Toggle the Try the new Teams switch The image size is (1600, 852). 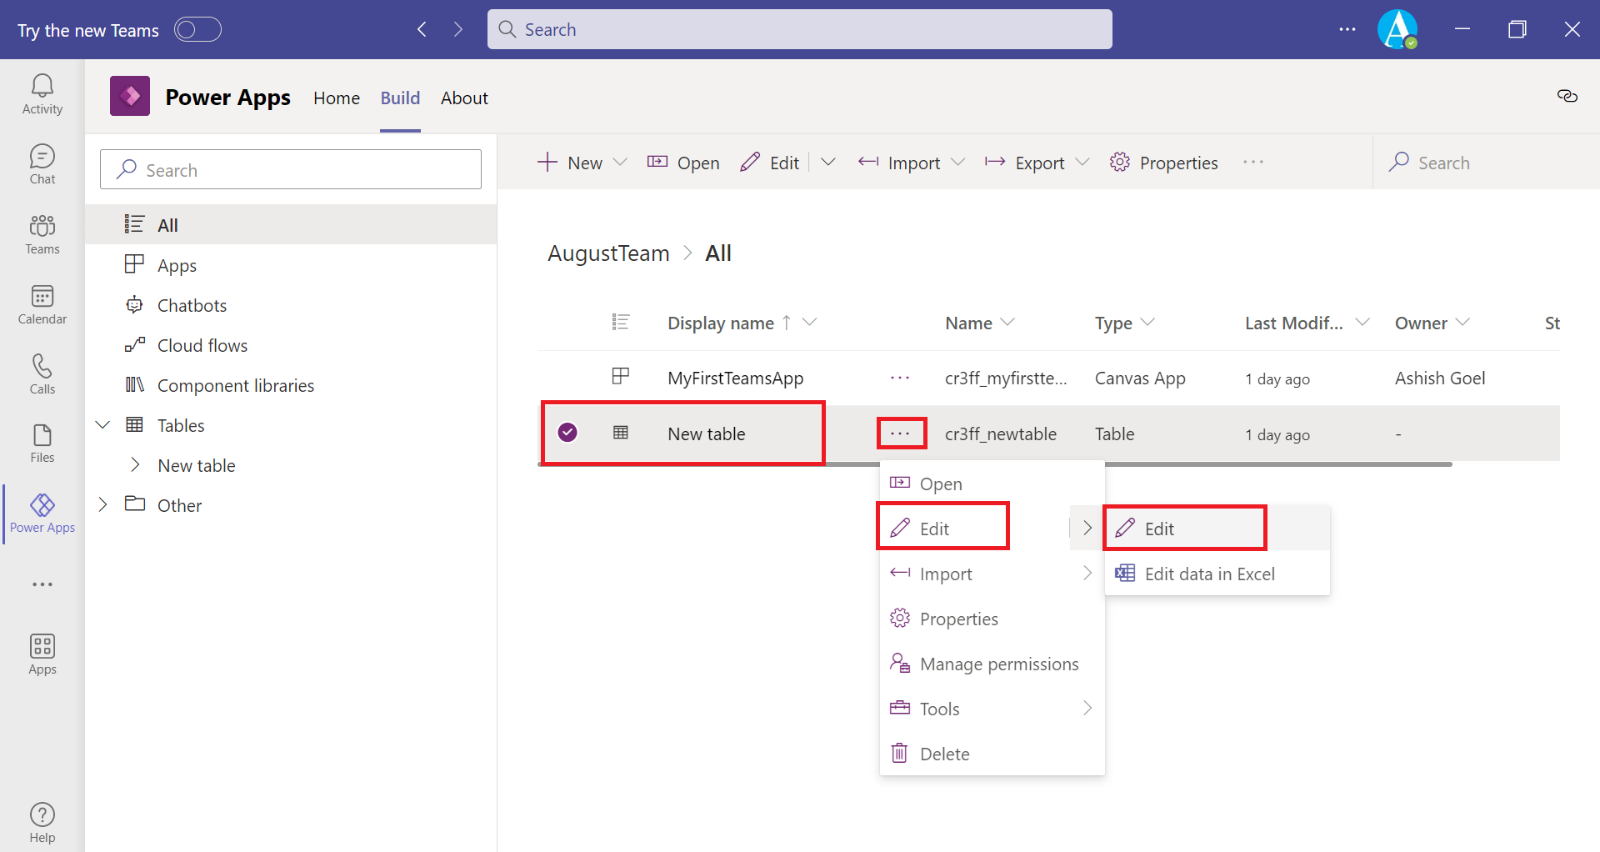coord(197,30)
